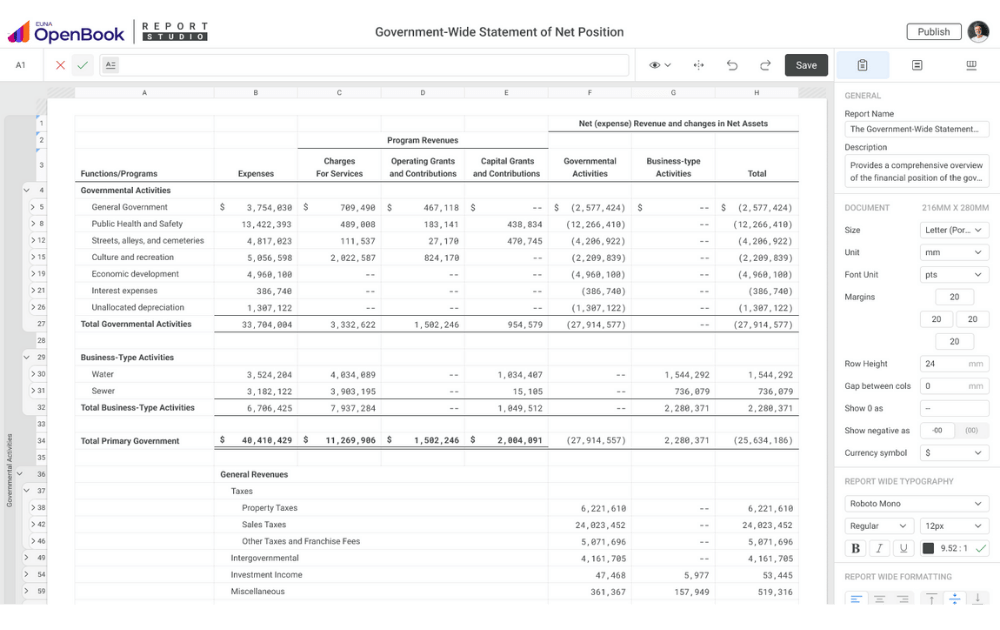Screen dimensions: 1000x630
Task: Open the dropdown arrow beside the eye icon
Action: click(x=668, y=65)
